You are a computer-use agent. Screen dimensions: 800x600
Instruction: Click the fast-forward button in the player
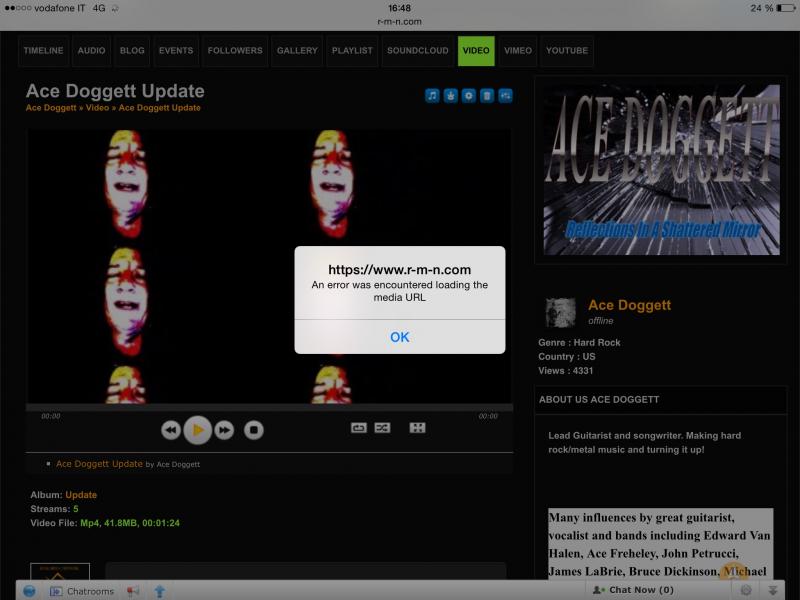click(x=225, y=430)
